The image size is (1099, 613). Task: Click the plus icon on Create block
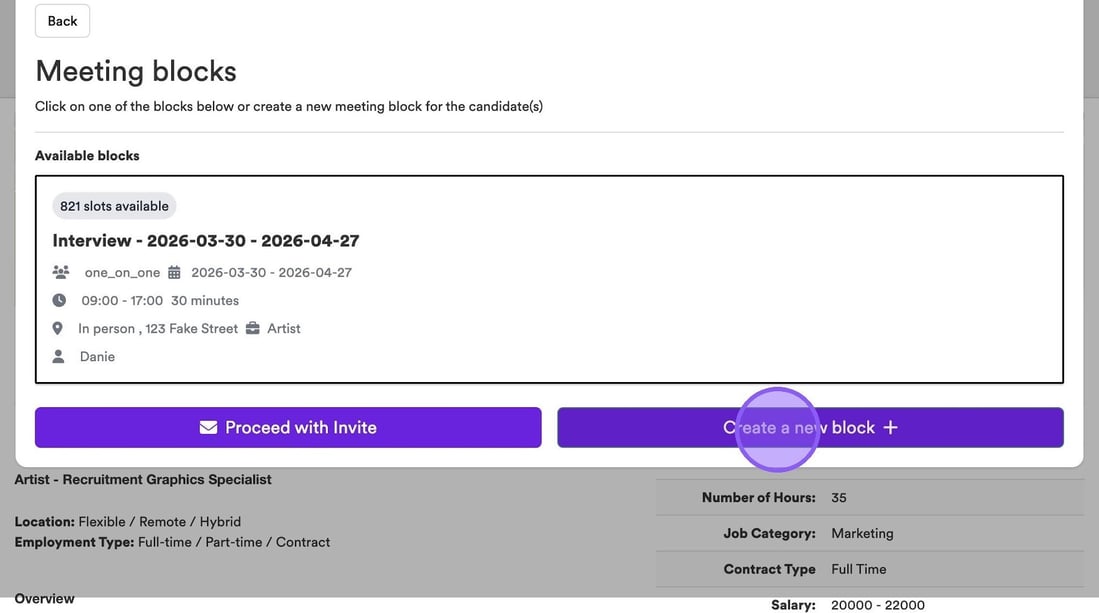tap(890, 427)
